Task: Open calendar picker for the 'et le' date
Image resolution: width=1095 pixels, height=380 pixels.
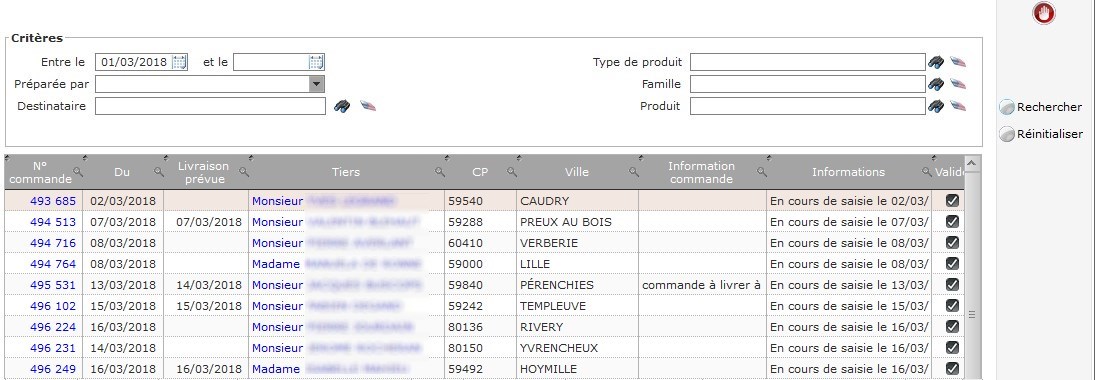Action: coord(316,62)
